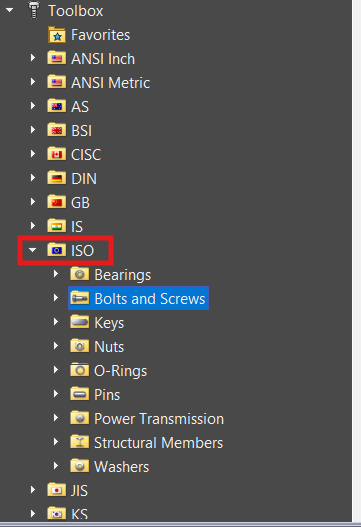Click the Bolts and Screws folder icon
Screen dimensions: 361x527
[80, 298]
